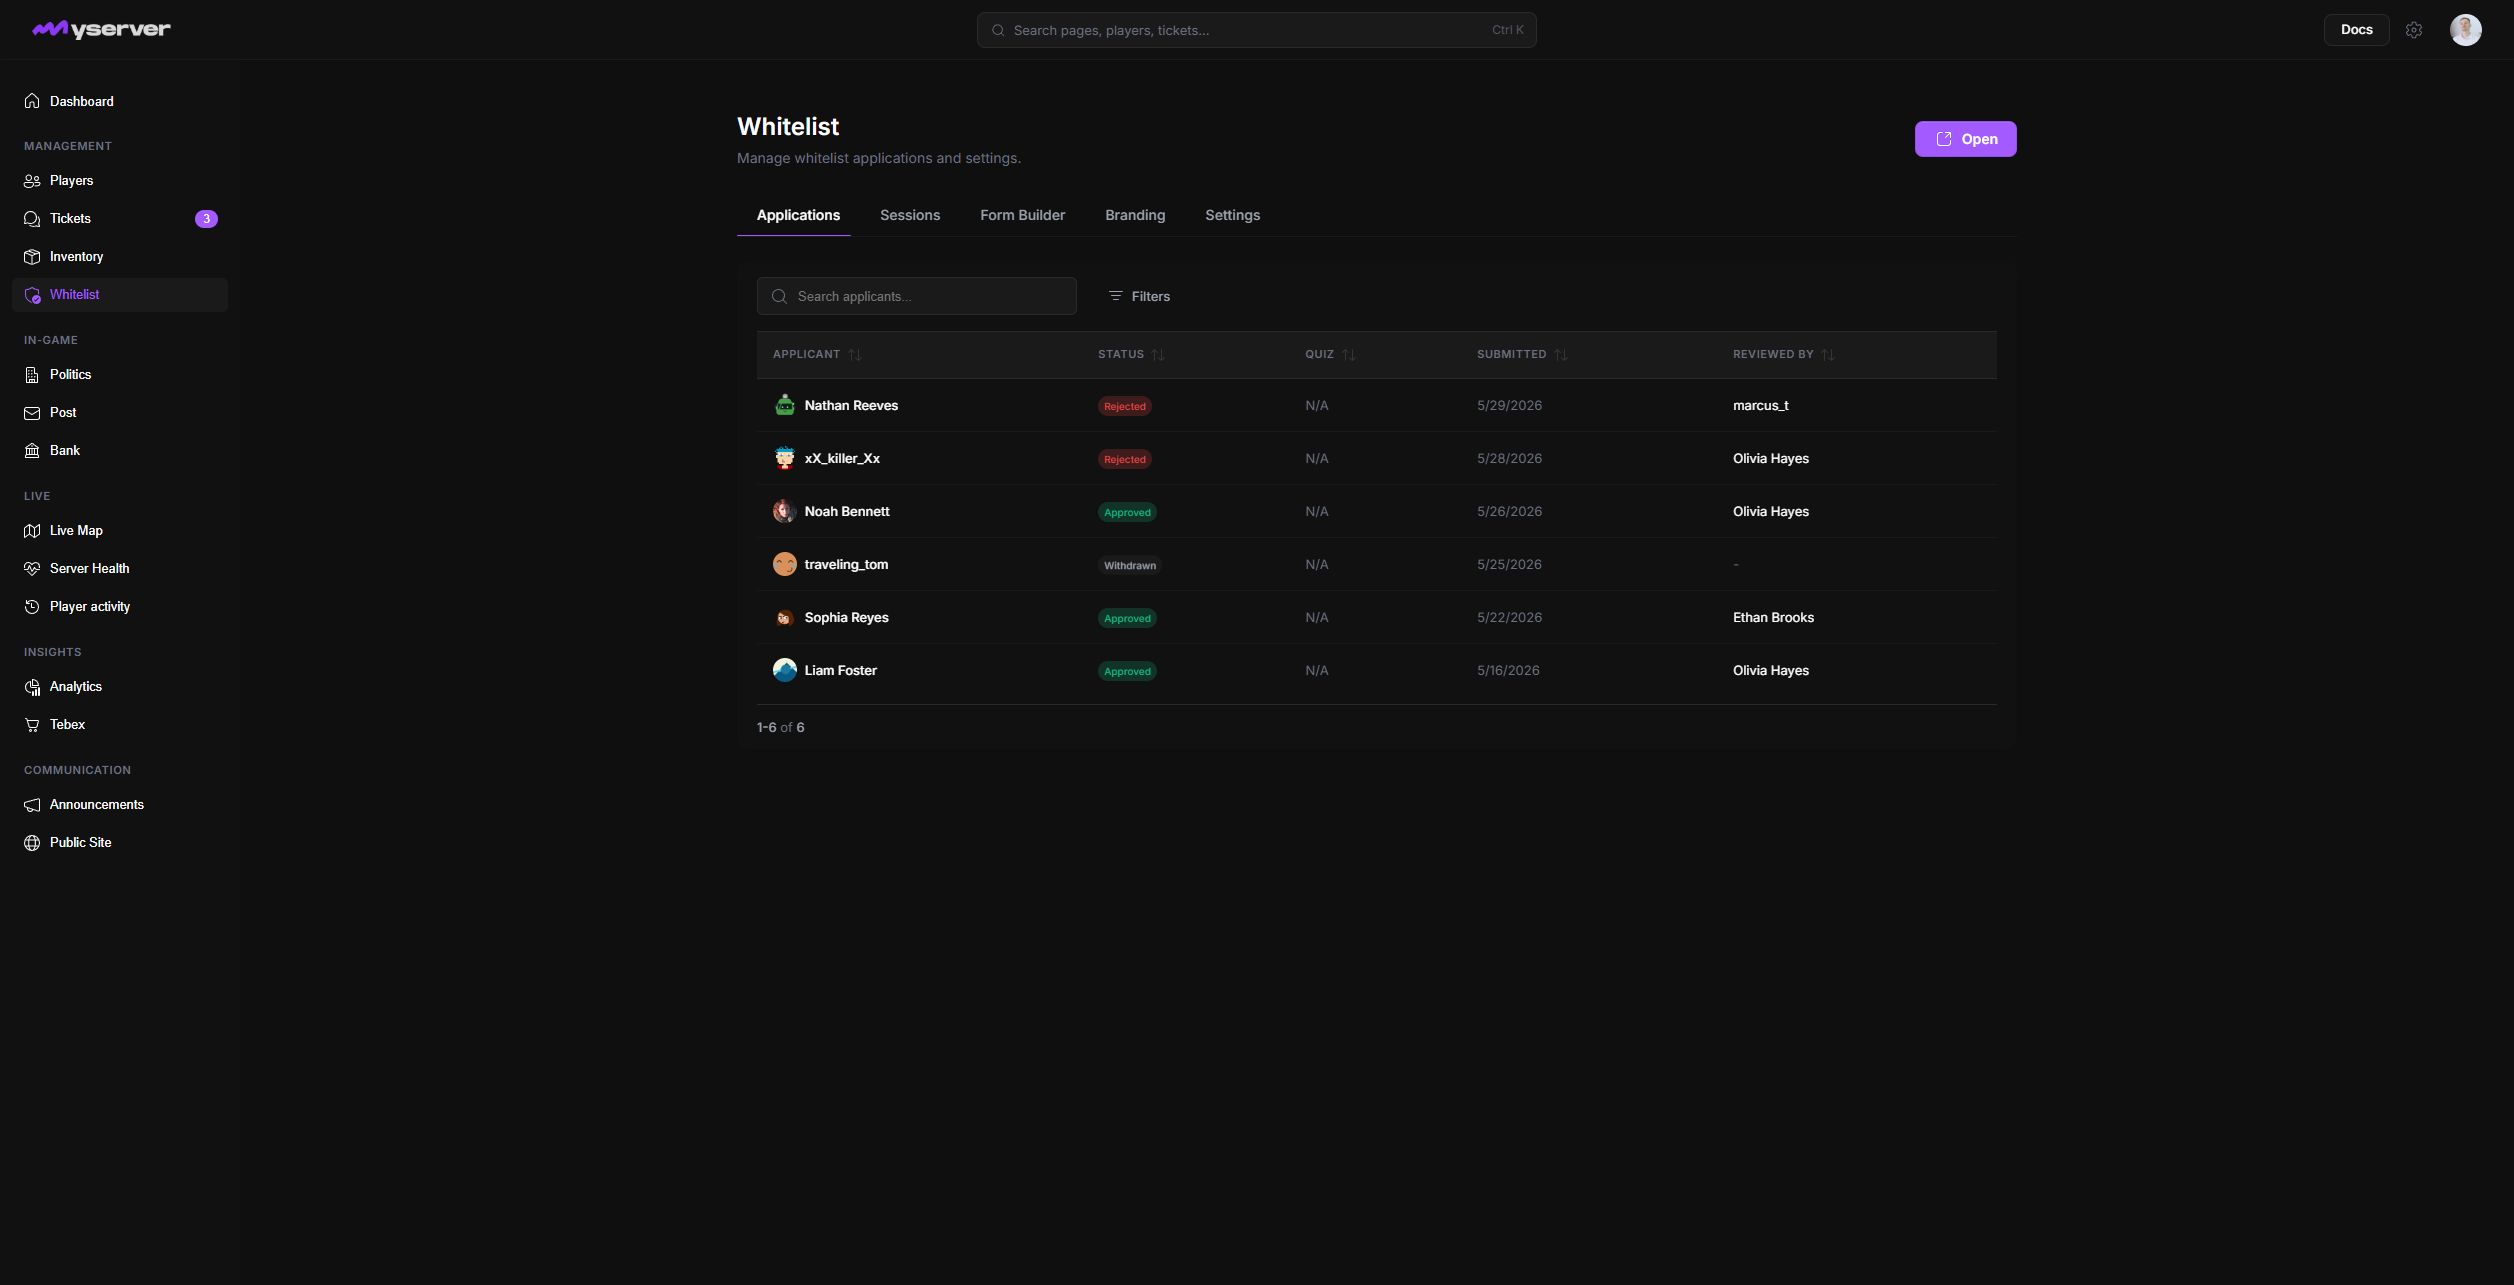2514x1285 pixels.
Task: Click the Filters funnel icon
Action: tap(1115, 296)
